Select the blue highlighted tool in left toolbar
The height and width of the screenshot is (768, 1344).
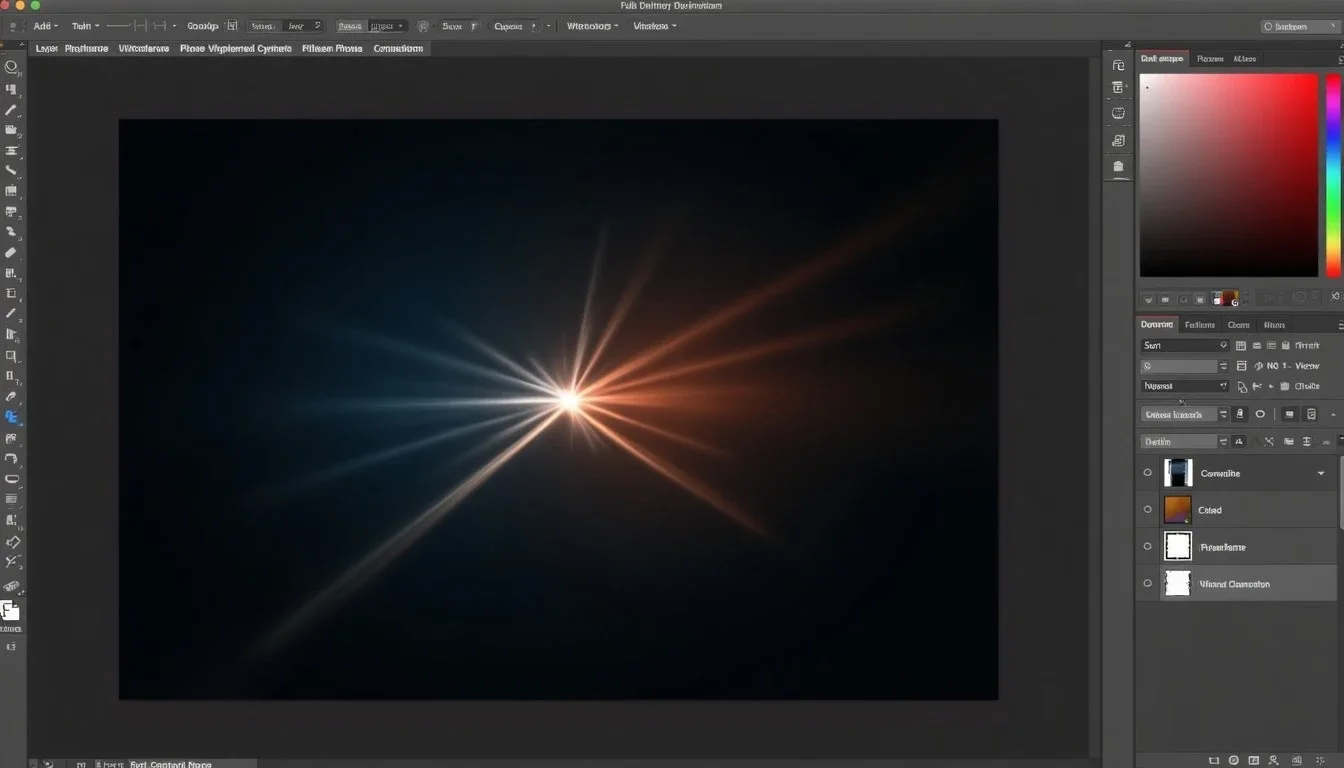click(x=12, y=417)
